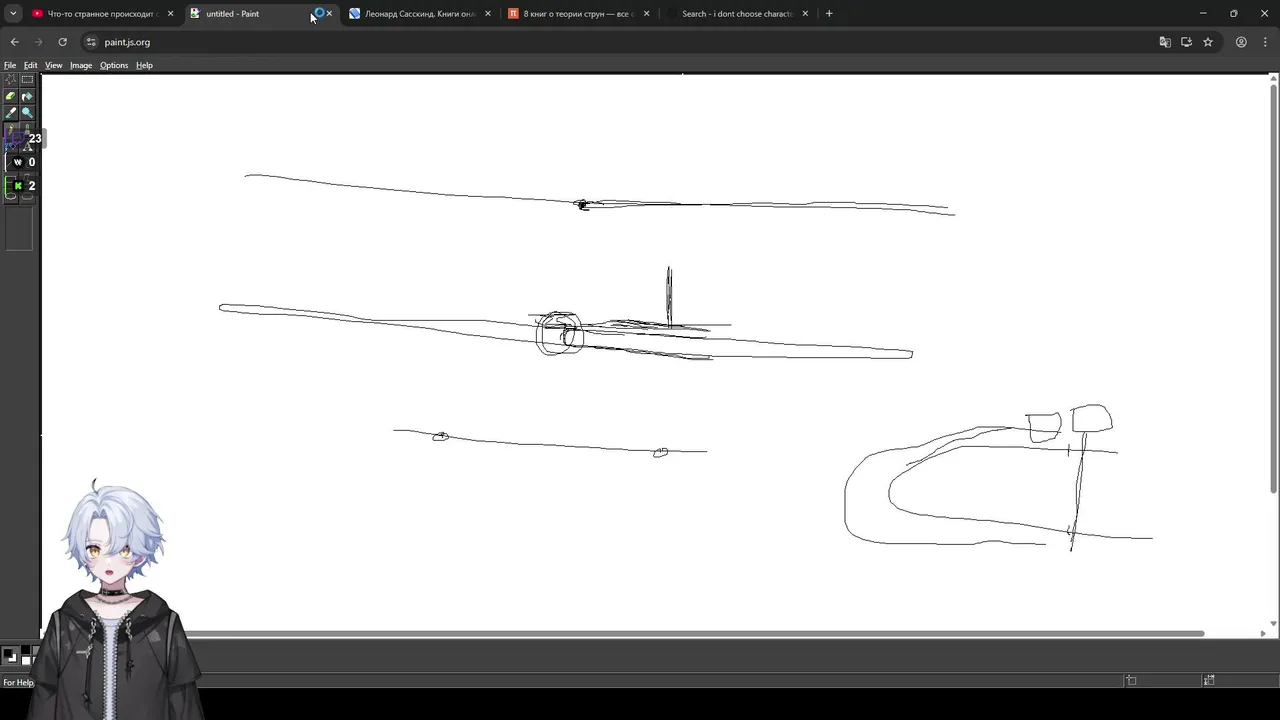The width and height of the screenshot is (1280, 720).
Task: Pick the black color swatch in palette
Action: (x=26, y=652)
